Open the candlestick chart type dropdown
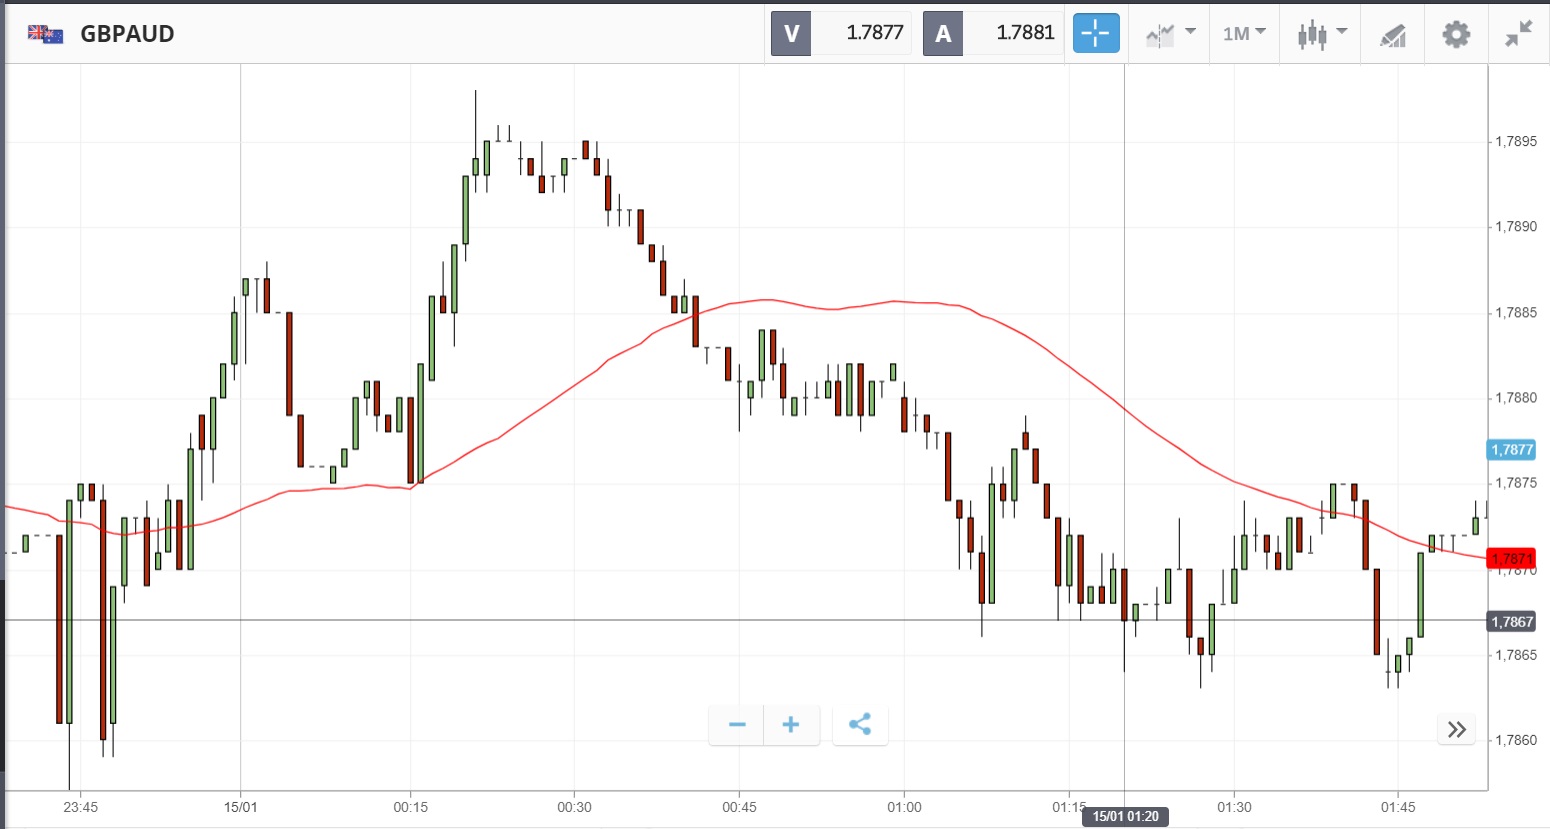 pyautogui.click(x=1322, y=34)
